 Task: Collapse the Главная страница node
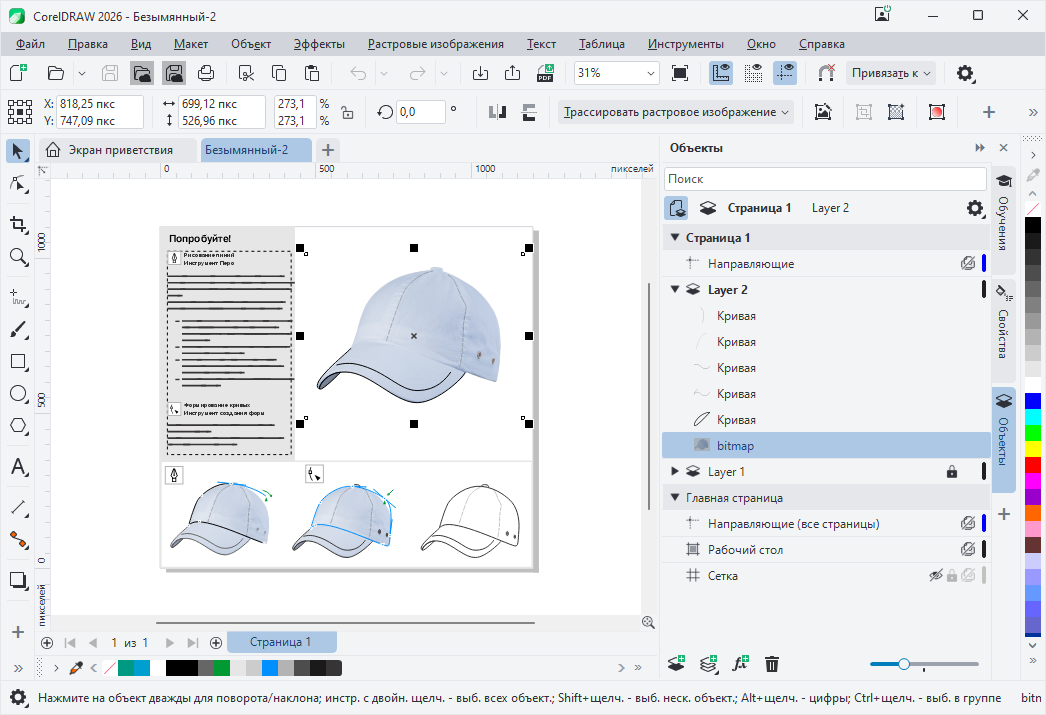pyautogui.click(x=675, y=498)
